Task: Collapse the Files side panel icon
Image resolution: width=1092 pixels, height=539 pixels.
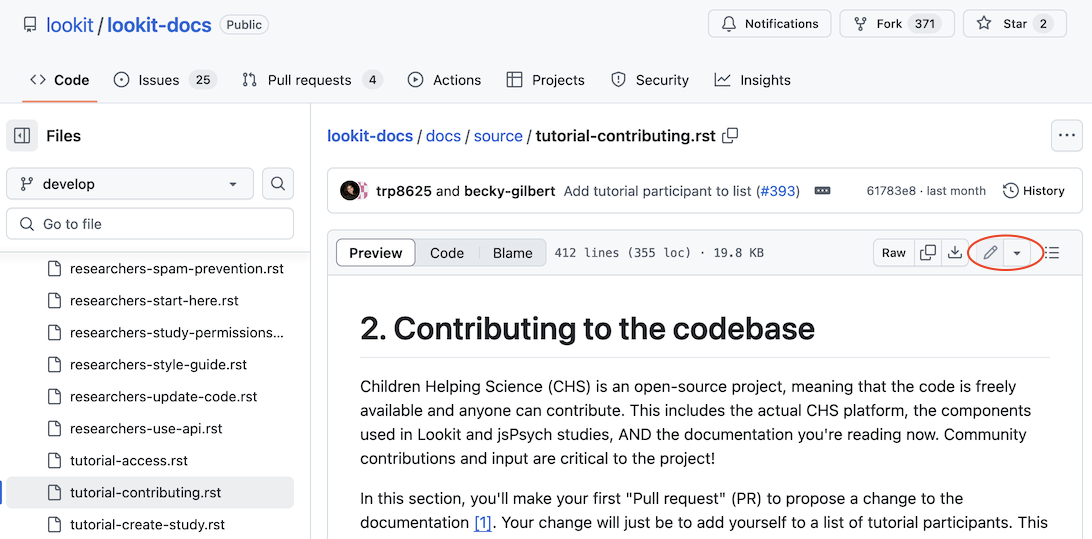Action: 22,136
